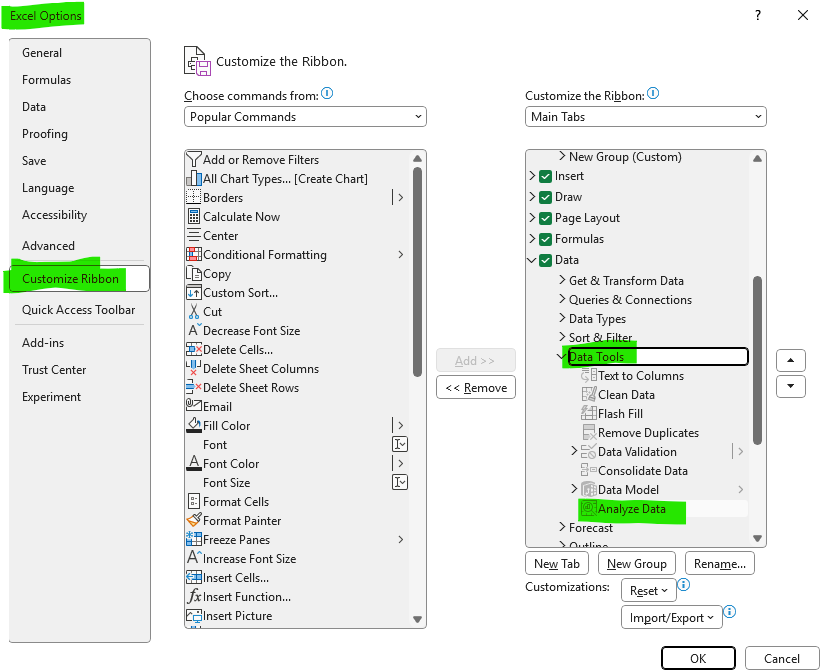The width and height of the screenshot is (823, 672).
Task: Click the Remove button
Action: click(476, 387)
